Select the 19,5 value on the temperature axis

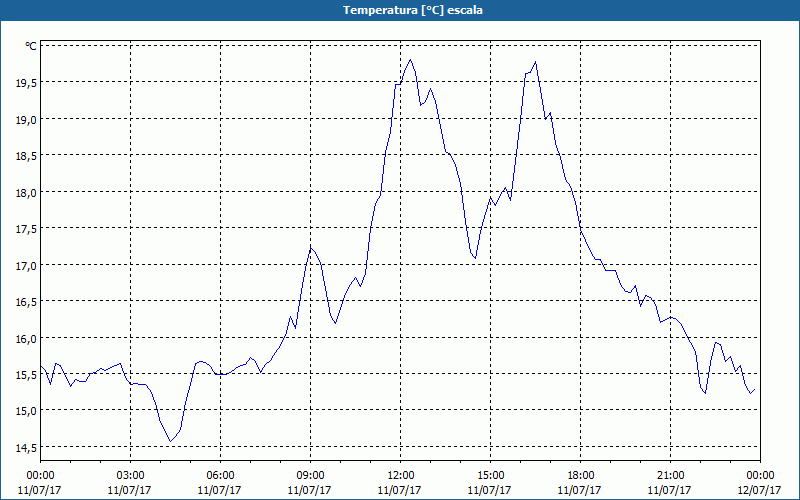tap(26, 84)
